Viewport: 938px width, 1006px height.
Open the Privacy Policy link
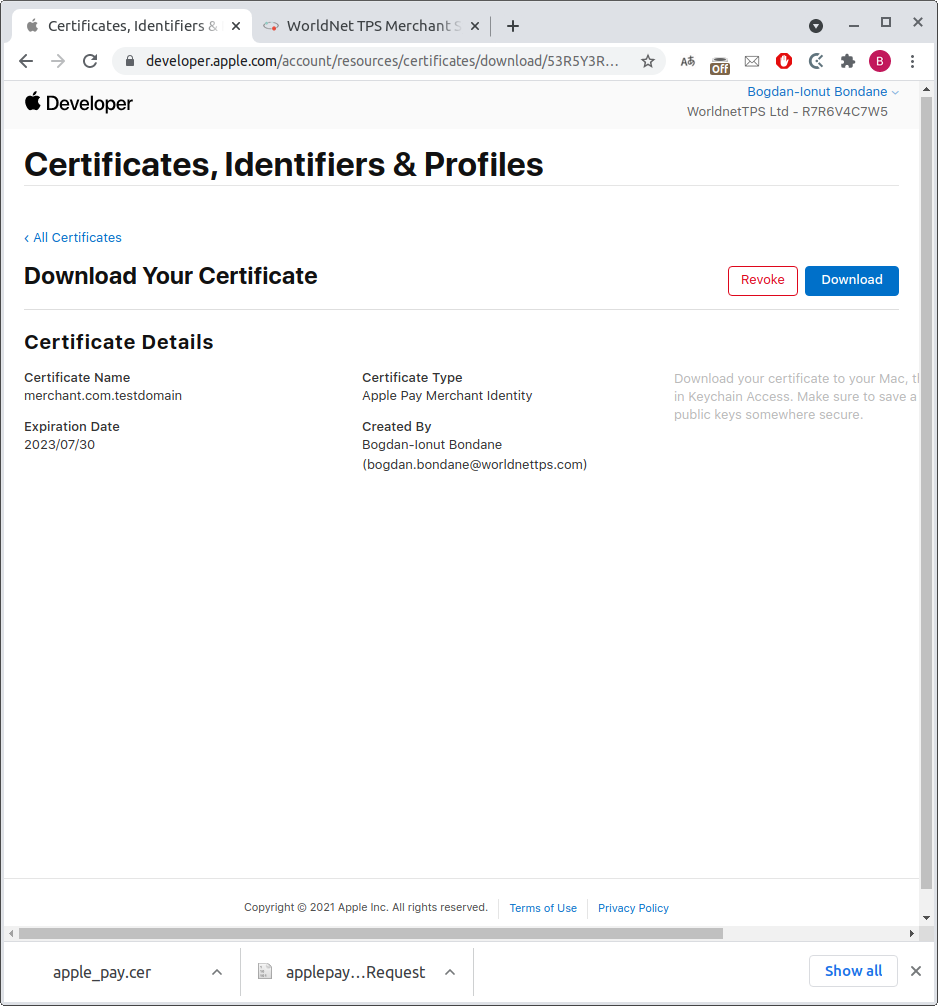click(633, 908)
